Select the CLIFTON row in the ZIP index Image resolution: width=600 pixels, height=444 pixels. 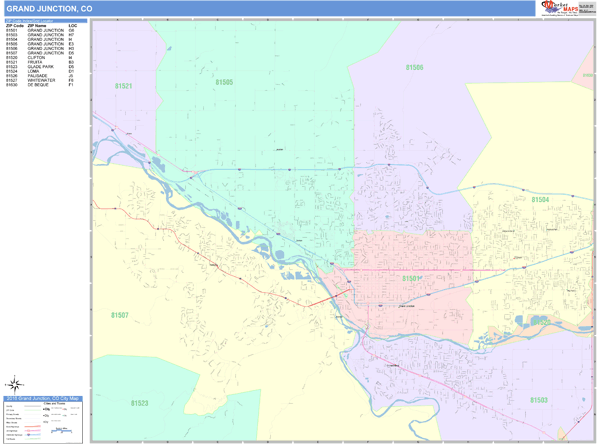coord(40,58)
